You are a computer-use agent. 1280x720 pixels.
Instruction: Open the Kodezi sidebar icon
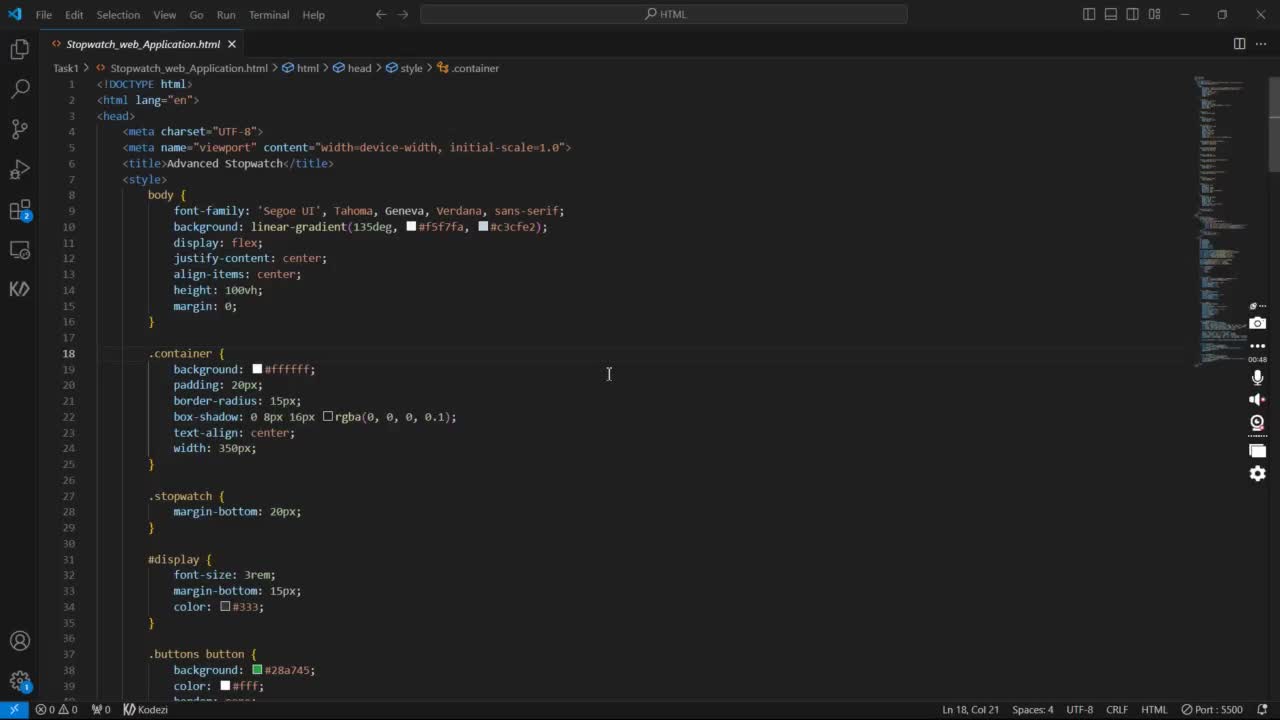click(20, 289)
